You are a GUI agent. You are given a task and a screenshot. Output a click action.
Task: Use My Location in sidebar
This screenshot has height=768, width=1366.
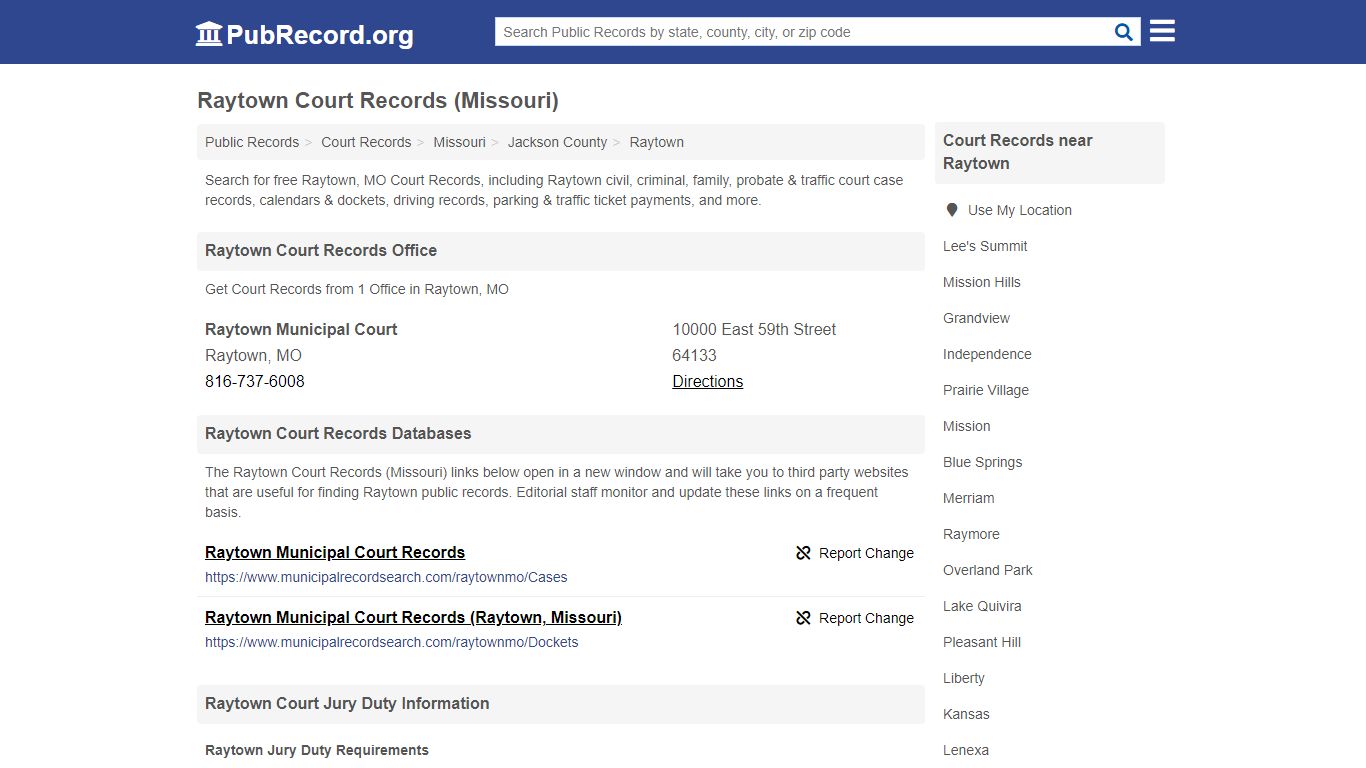point(1019,210)
